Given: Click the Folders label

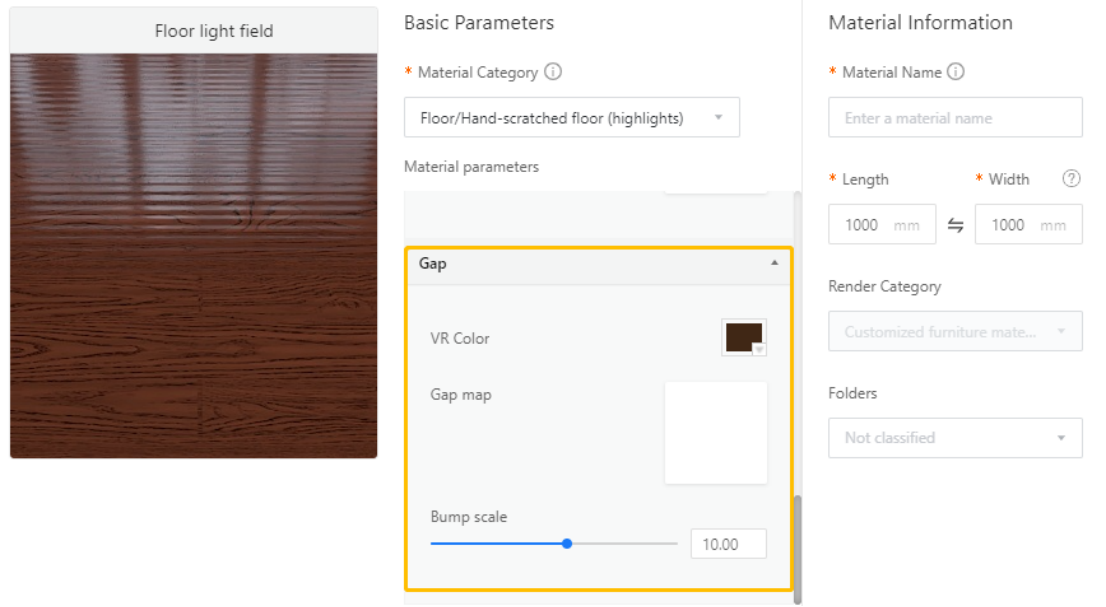Looking at the screenshot, I should pos(853,393).
